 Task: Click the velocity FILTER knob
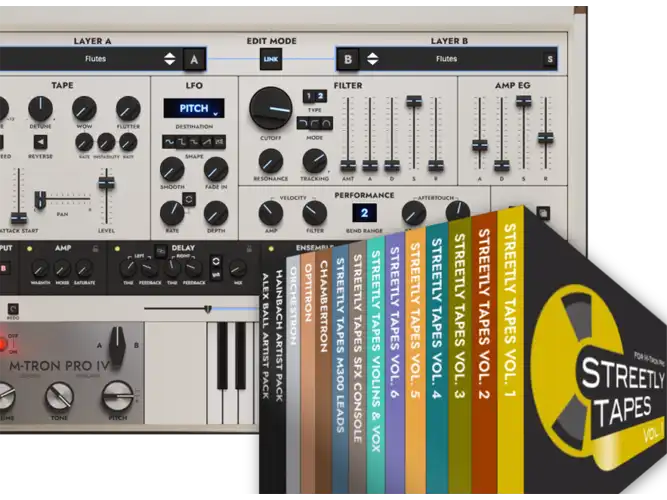(x=315, y=213)
